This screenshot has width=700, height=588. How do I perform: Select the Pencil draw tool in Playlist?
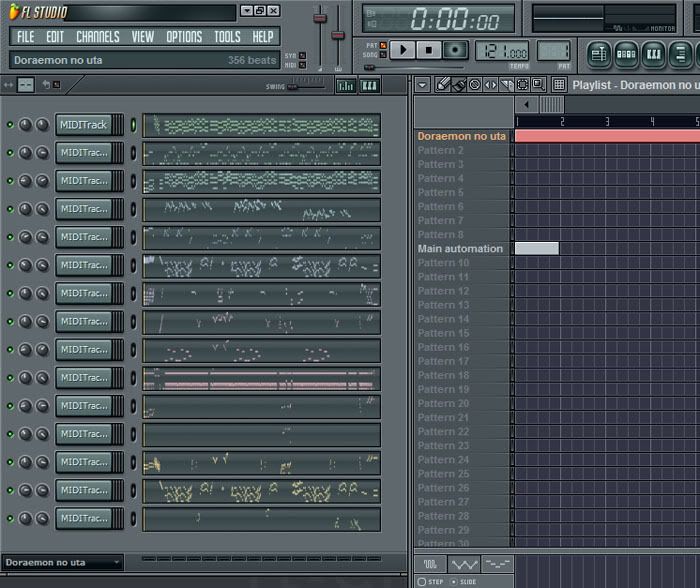pyautogui.click(x=442, y=84)
